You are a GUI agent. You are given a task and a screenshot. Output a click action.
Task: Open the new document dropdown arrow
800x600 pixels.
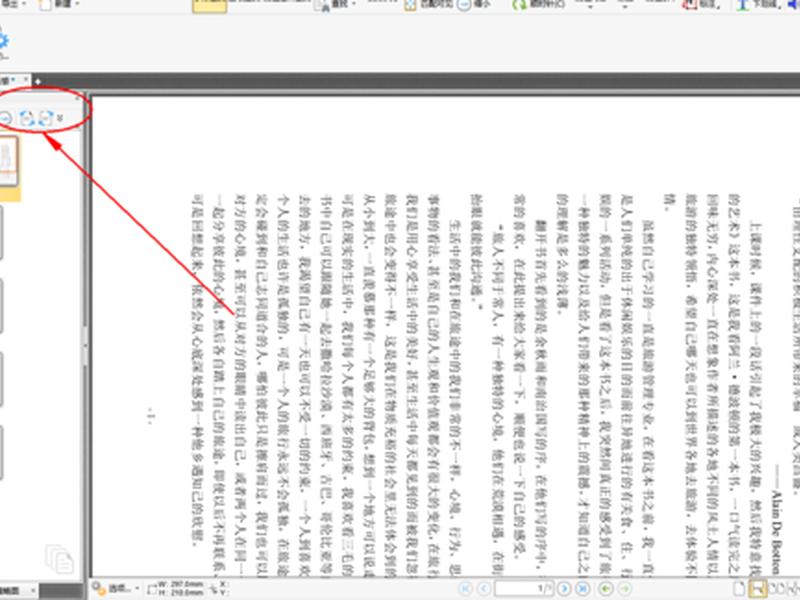pyautogui.click(x=77, y=4)
